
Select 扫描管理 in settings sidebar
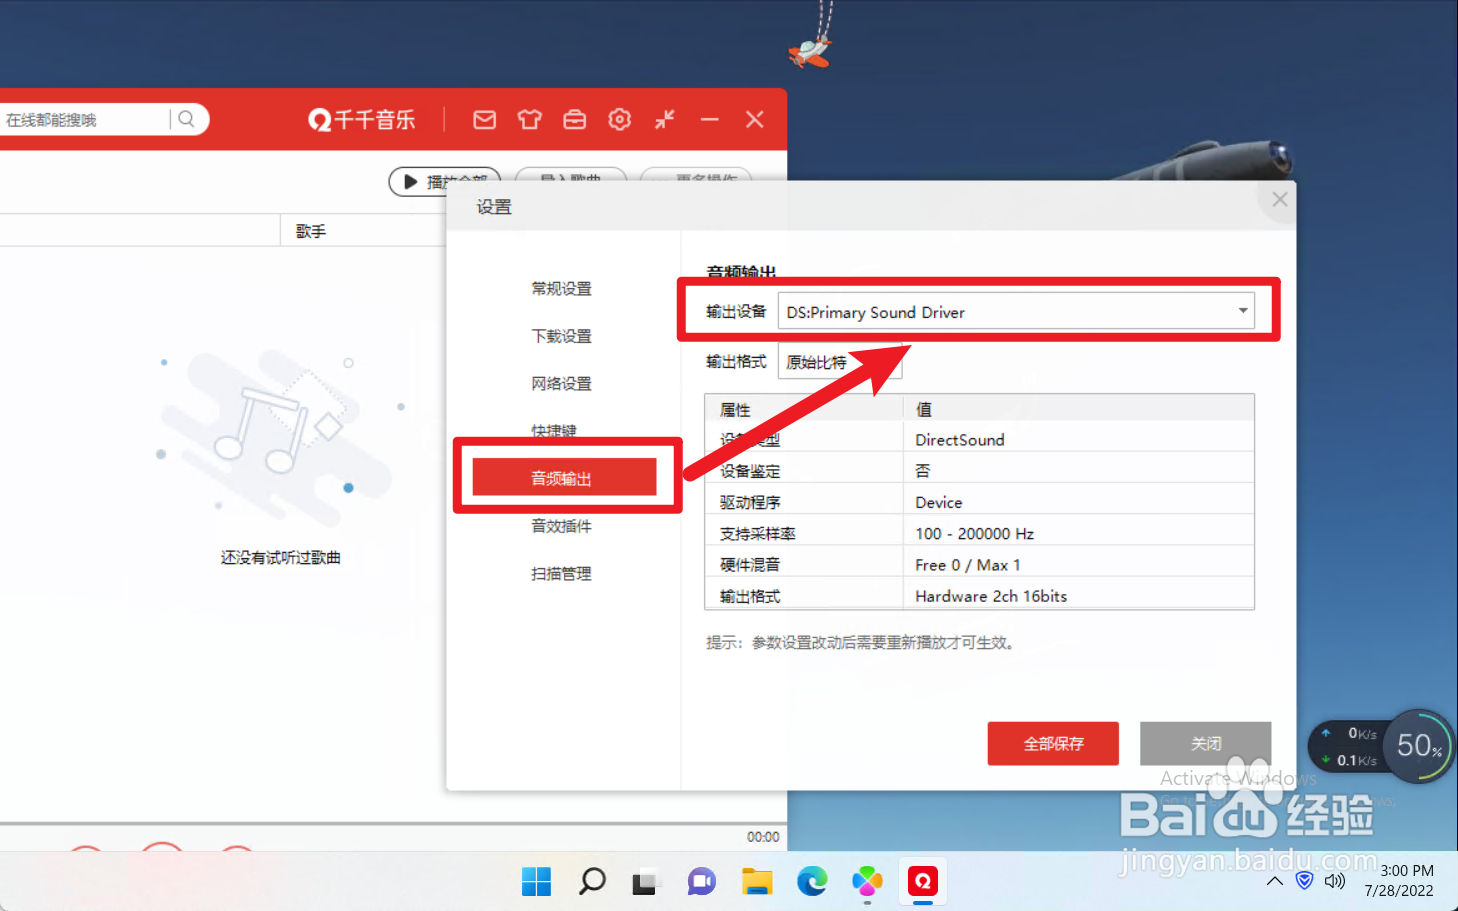[x=561, y=574]
